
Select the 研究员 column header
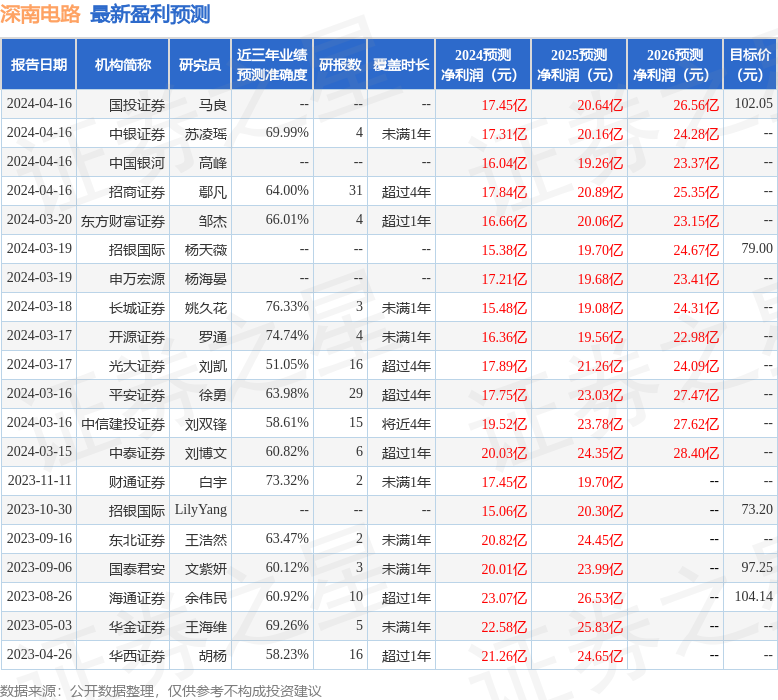coord(200,64)
